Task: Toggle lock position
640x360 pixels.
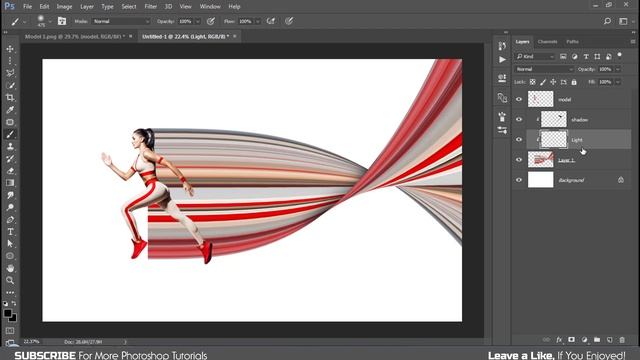Action: click(x=553, y=82)
